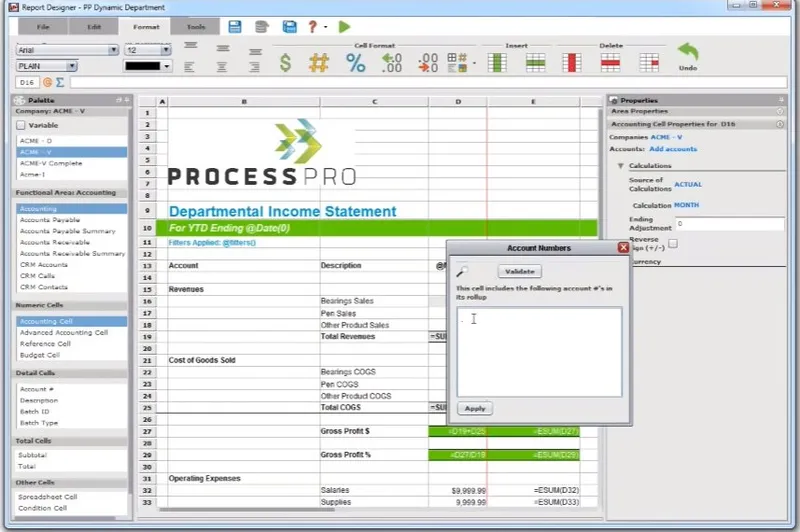Collapse Accounting Cell Properties for D16 header
Image resolution: width=800 pixels, height=532 pixels.
(x=780, y=124)
